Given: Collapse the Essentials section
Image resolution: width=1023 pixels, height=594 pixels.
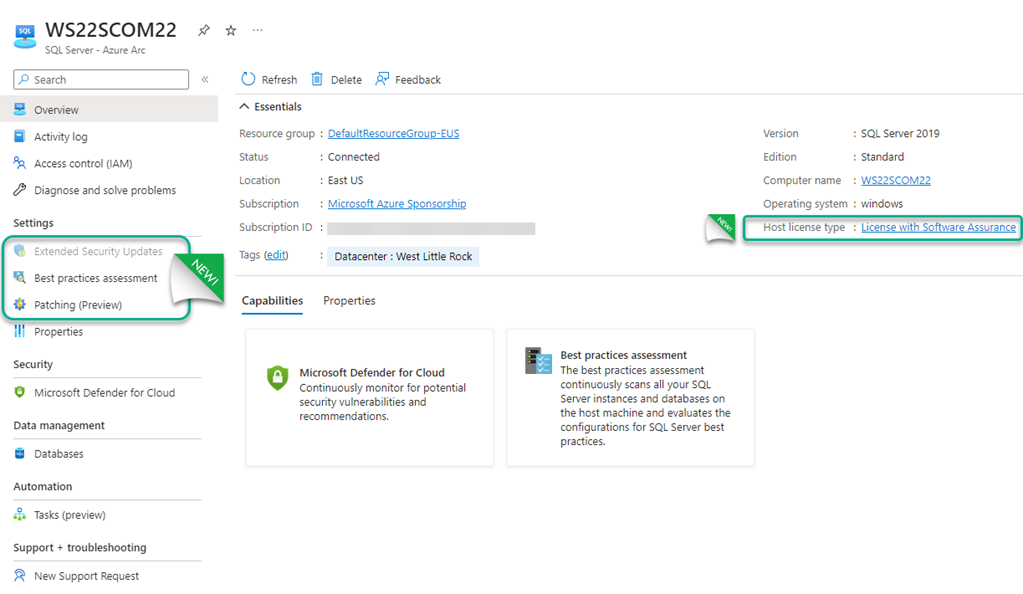Looking at the screenshot, I should (246, 107).
